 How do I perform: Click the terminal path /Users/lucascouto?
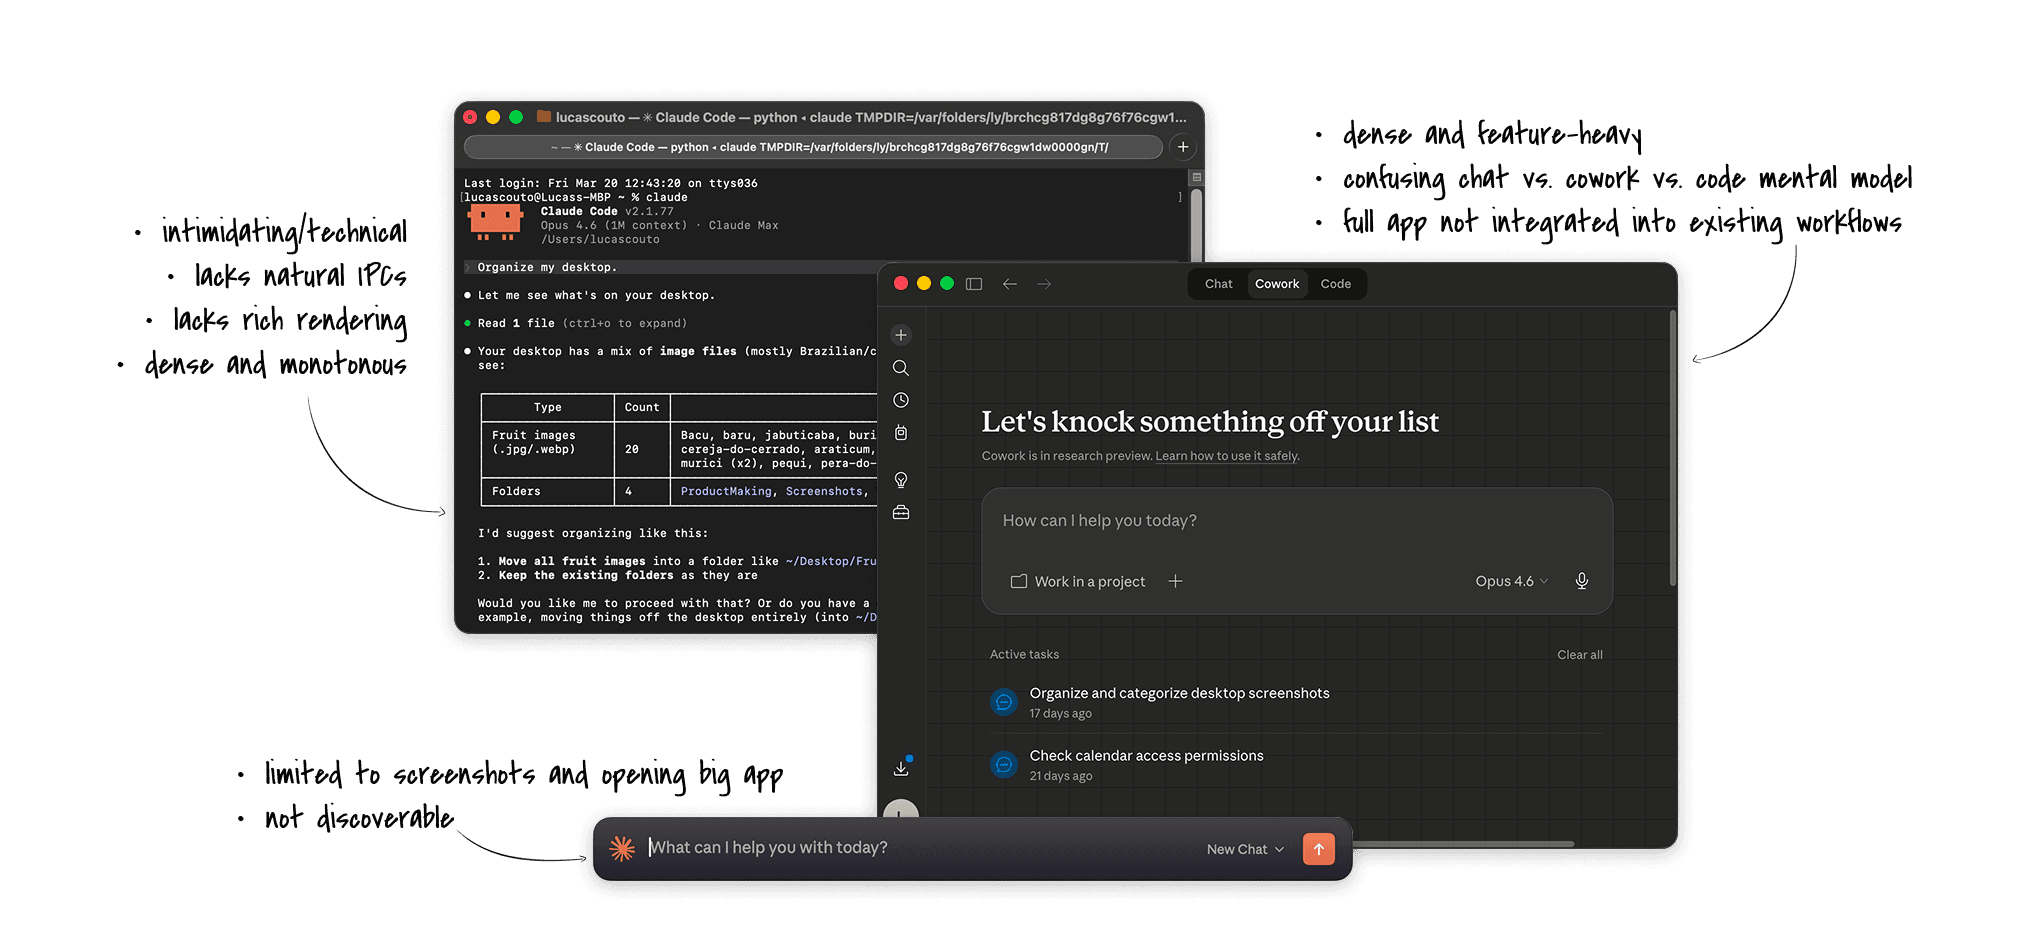tap(600, 239)
